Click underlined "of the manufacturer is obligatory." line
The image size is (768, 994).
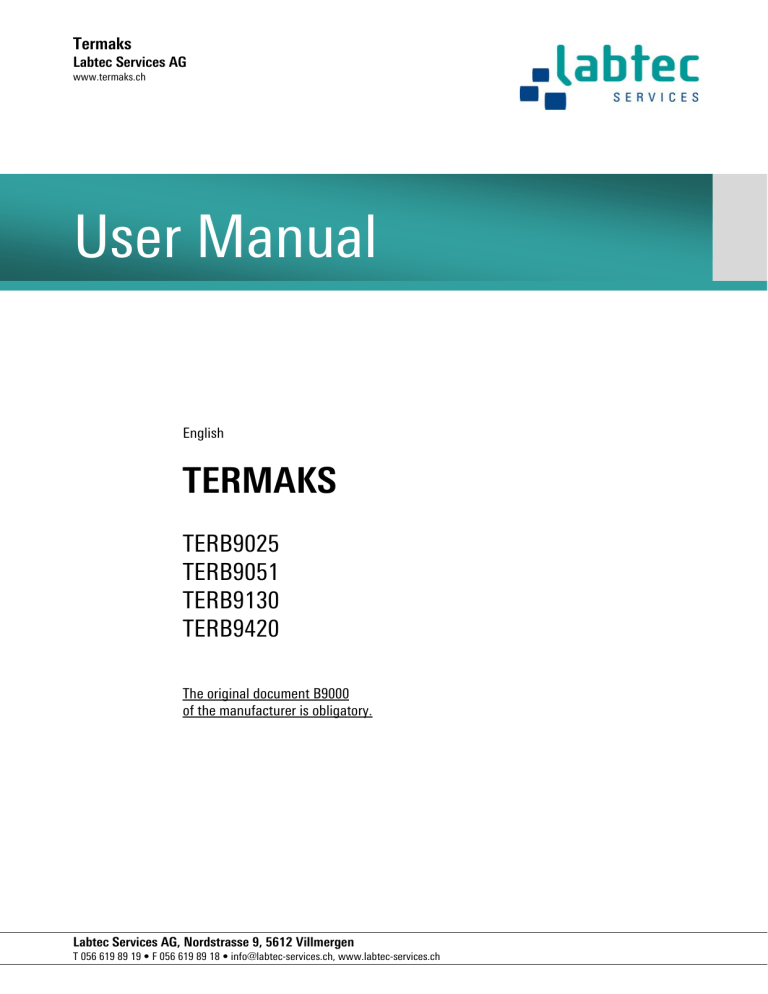click(277, 711)
